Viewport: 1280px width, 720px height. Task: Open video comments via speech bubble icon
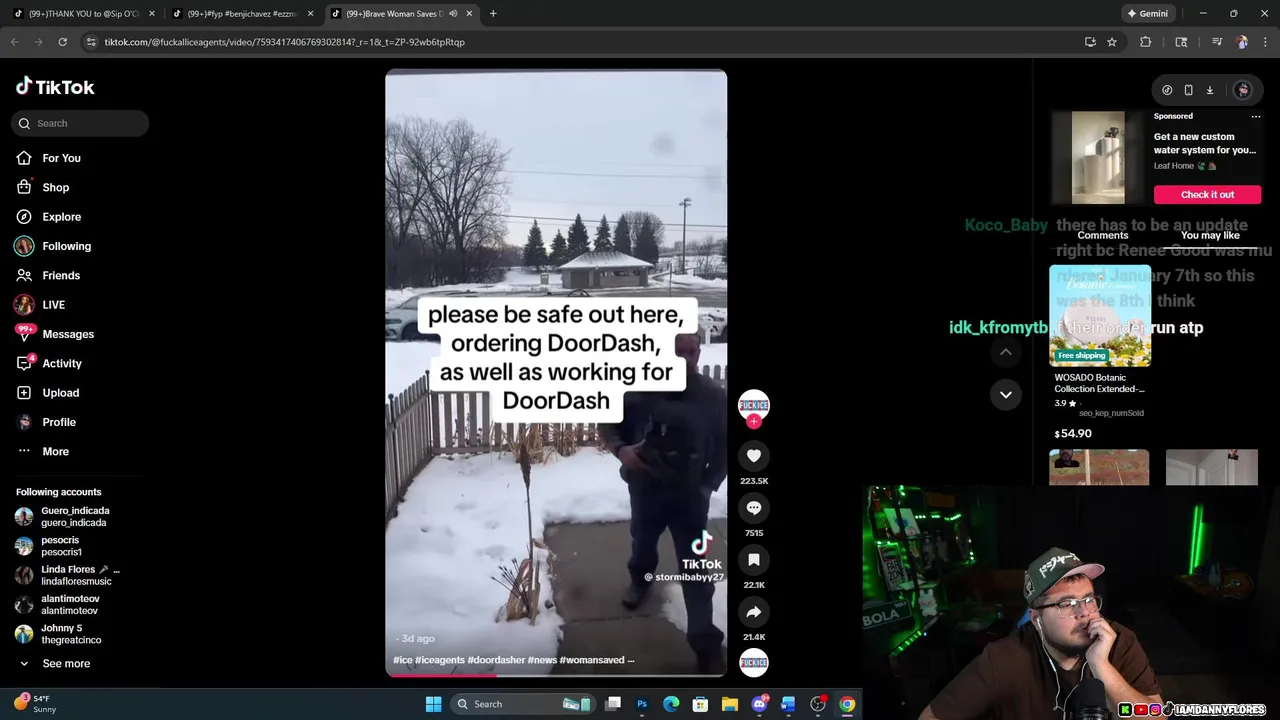click(x=754, y=508)
